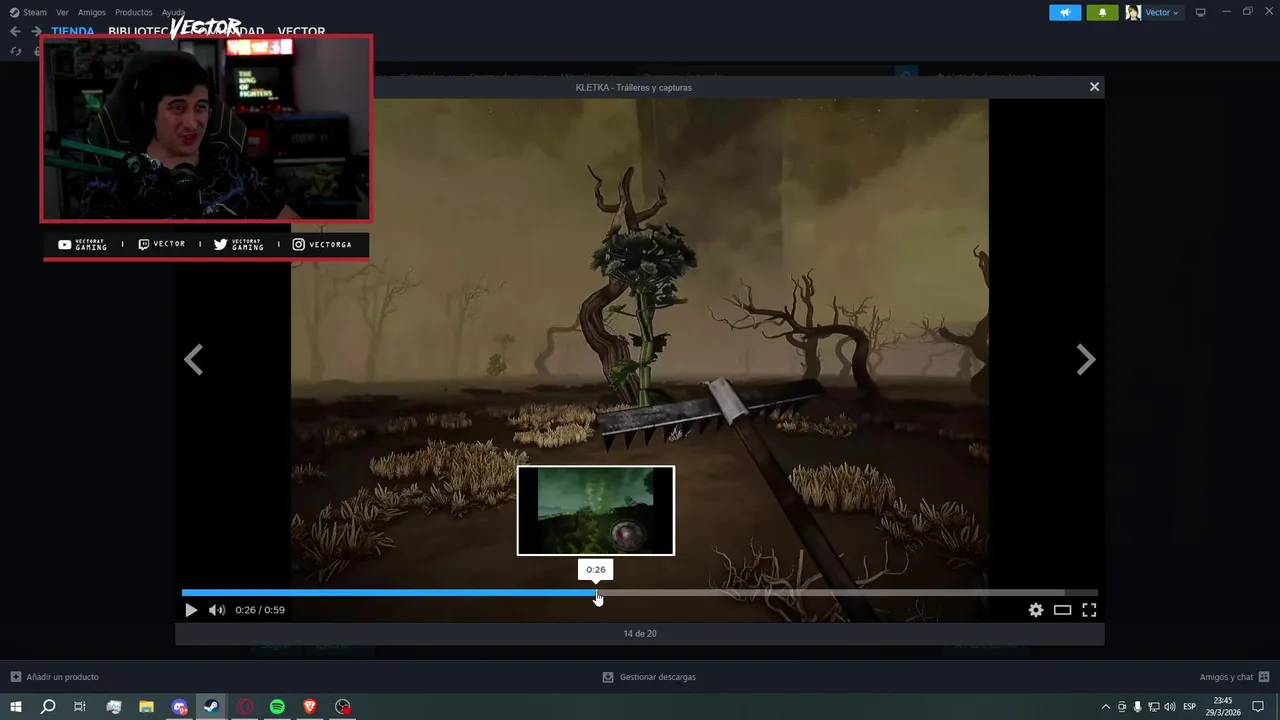1280x720 pixels.
Task: Open the Opera icon in the taskbar
Action: (x=245, y=707)
